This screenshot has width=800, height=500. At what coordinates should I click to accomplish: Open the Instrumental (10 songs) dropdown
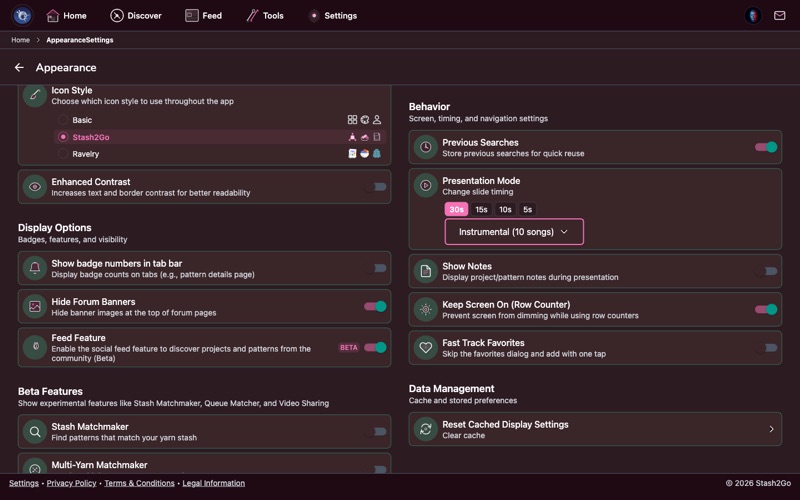point(514,232)
